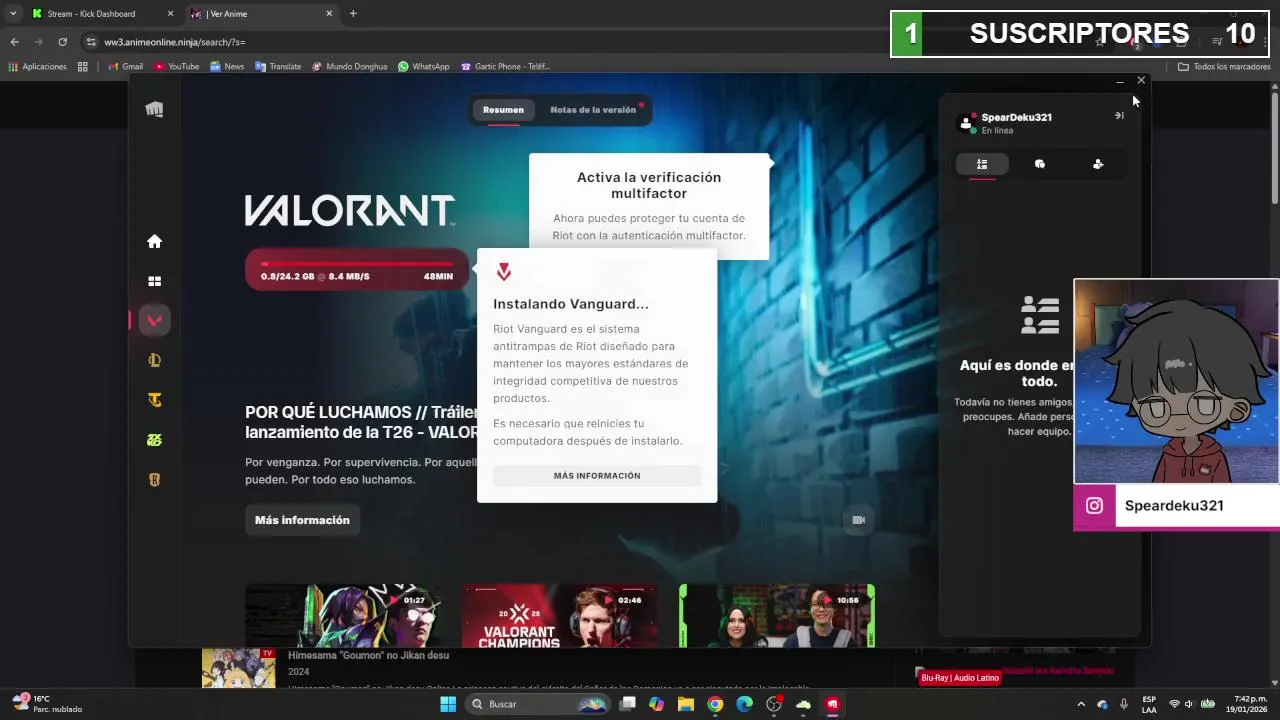
Task: Open the Gartic Phone bookmark
Action: click(x=506, y=67)
